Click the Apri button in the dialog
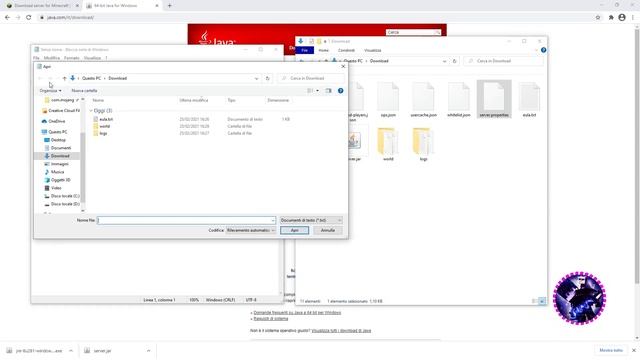Viewport: 640px width, 360px height. pyautogui.click(x=294, y=230)
